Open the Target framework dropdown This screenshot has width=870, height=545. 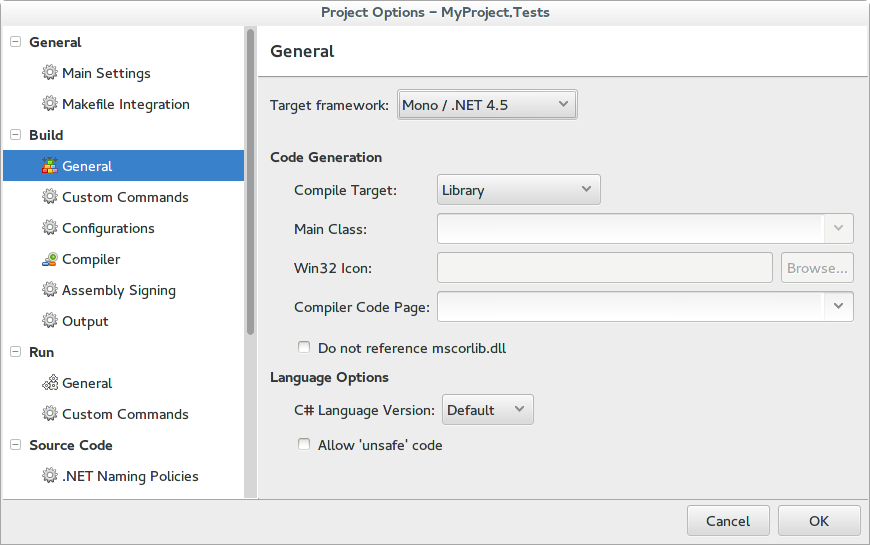click(x=487, y=104)
